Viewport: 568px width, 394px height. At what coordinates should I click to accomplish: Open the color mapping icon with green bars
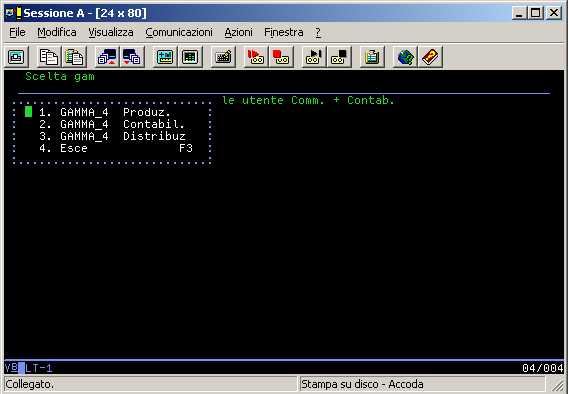[190, 57]
